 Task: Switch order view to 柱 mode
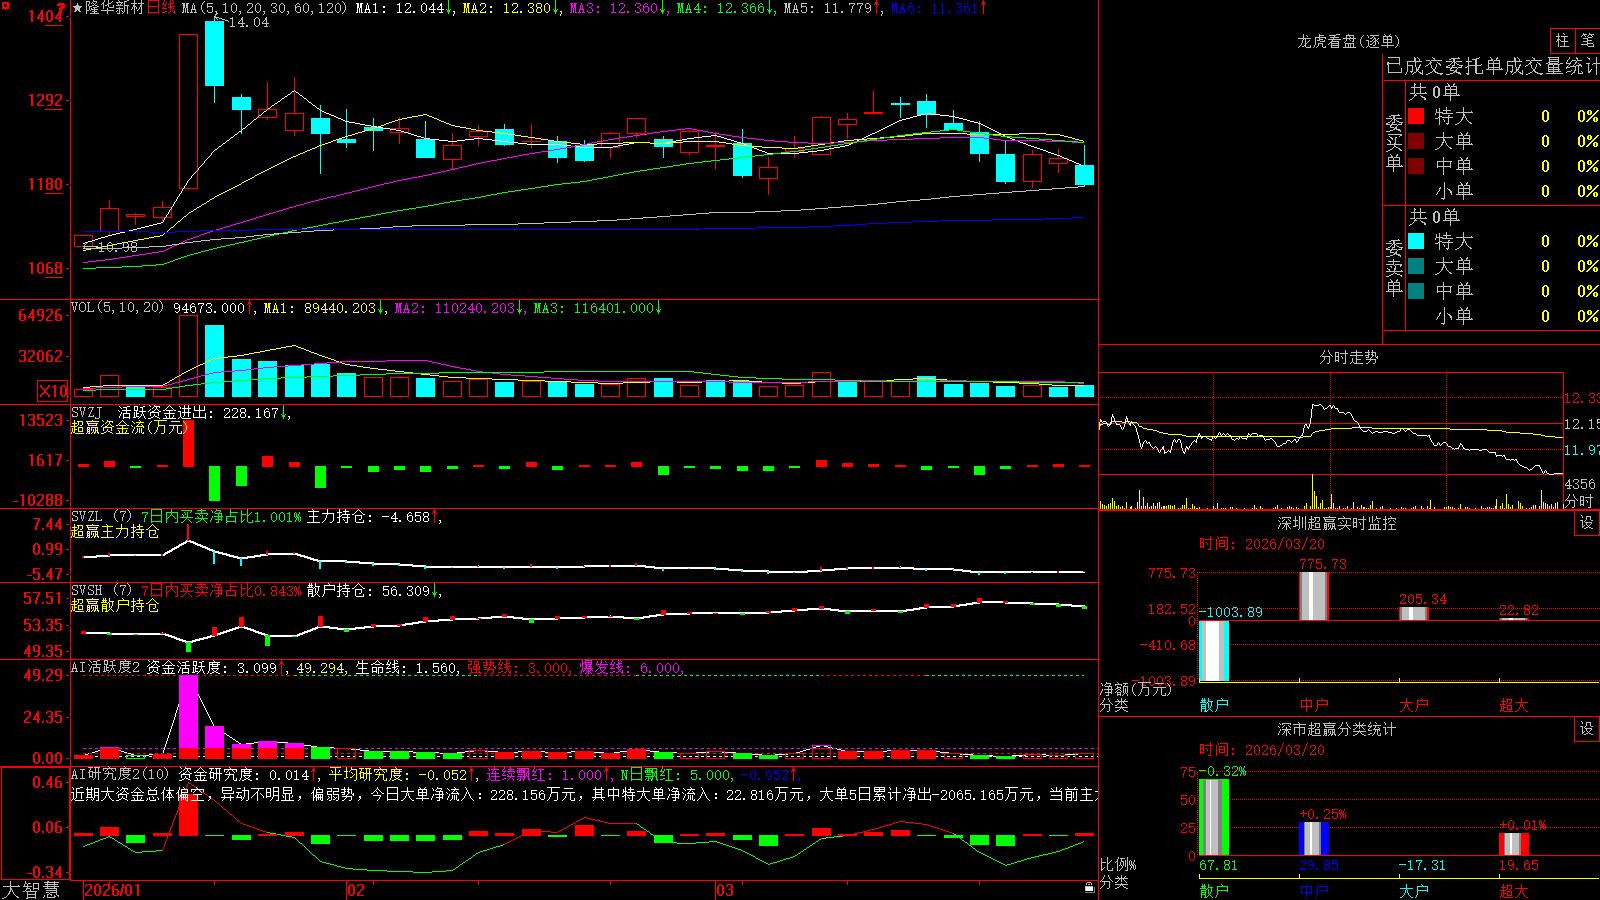point(1562,40)
